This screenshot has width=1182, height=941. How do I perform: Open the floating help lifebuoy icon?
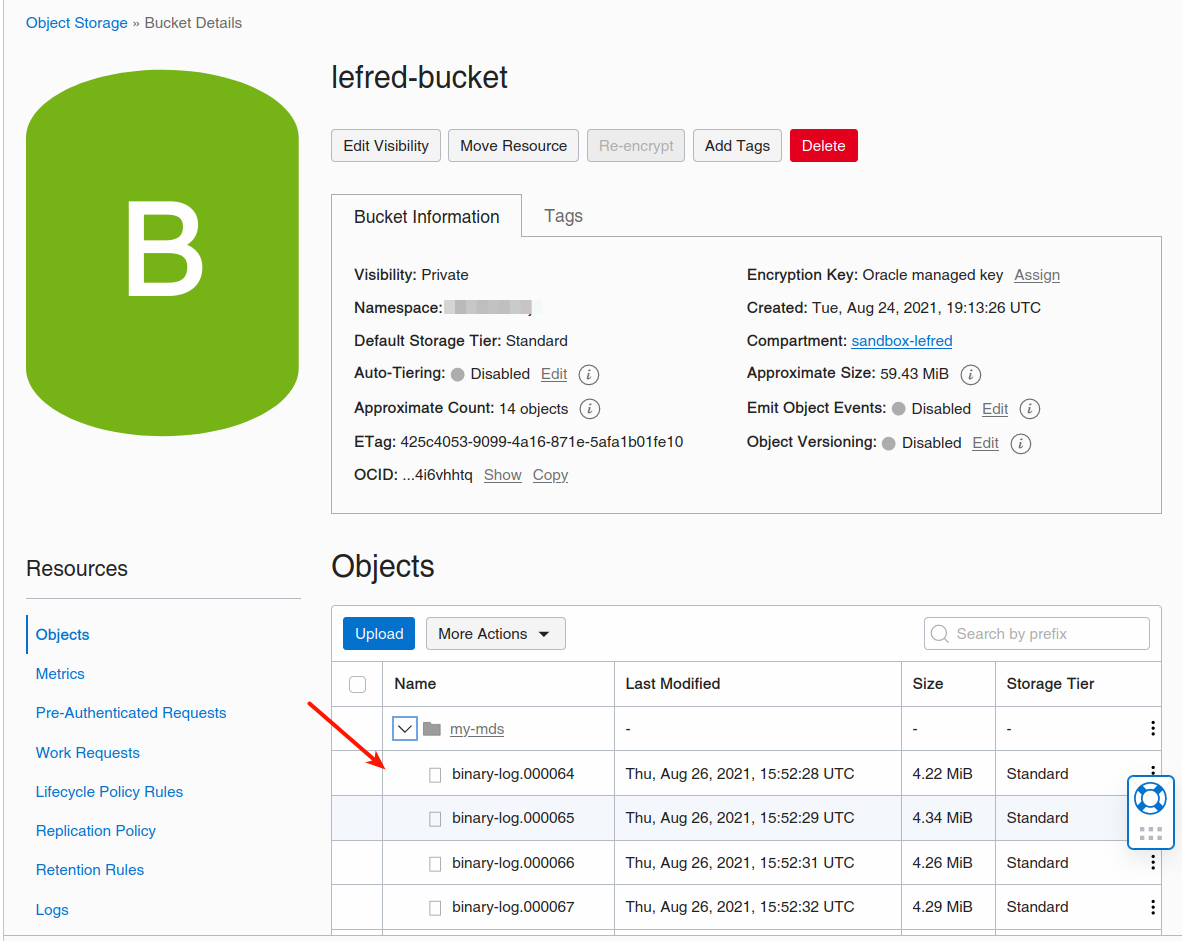tap(1150, 798)
